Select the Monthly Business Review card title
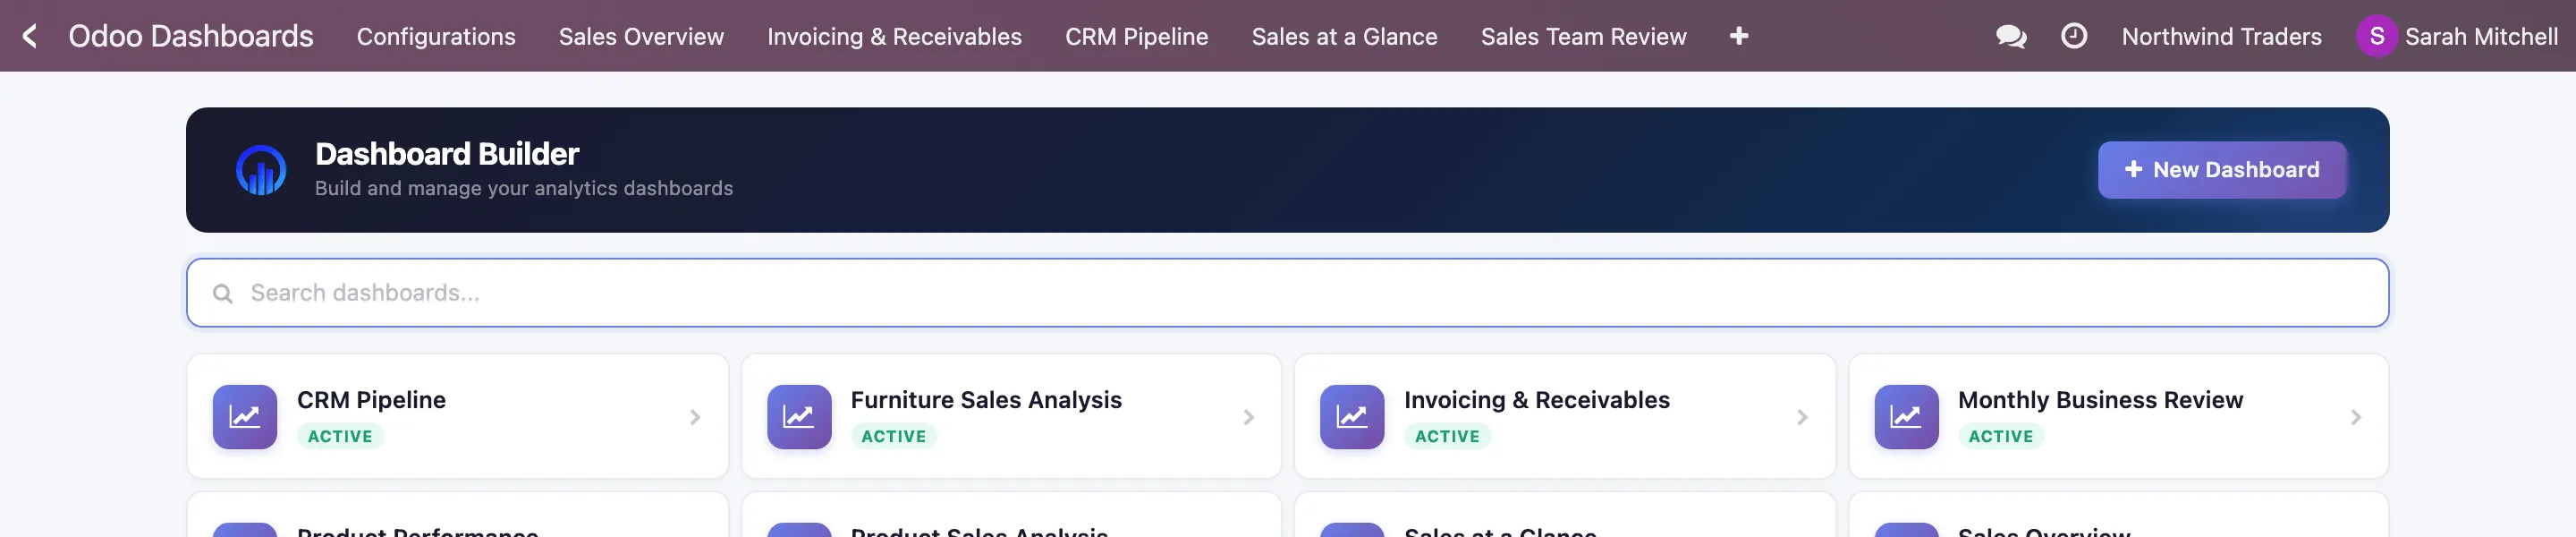This screenshot has height=537, width=2576. (x=2100, y=400)
